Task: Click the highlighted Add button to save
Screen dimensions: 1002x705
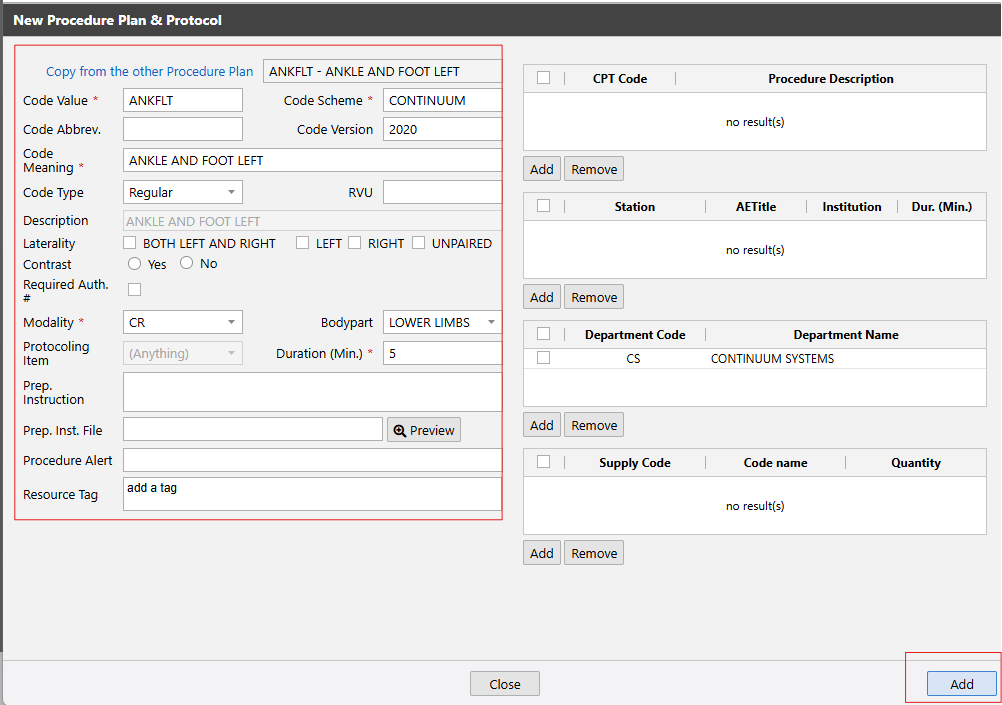Action: (x=961, y=684)
